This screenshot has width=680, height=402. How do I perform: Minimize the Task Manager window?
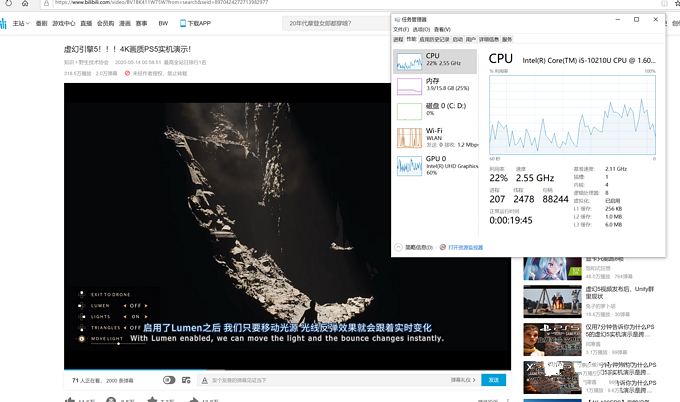[x=618, y=20]
